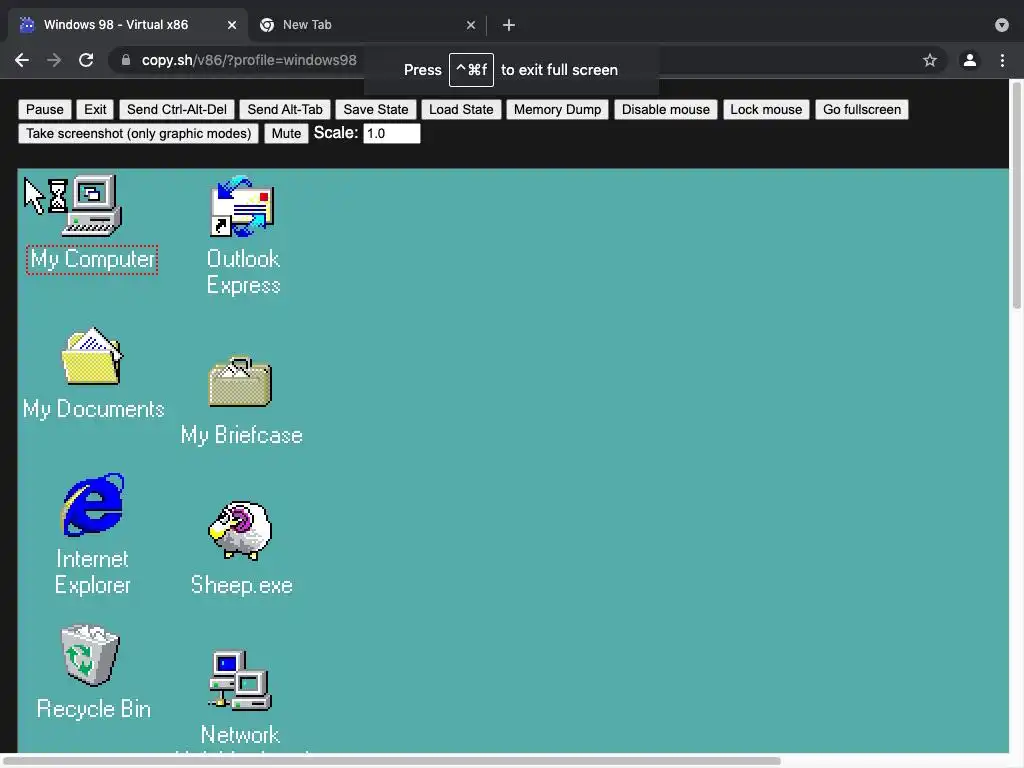
Task: Click Send Alt-Tab button
Action: tap(285, 110)
